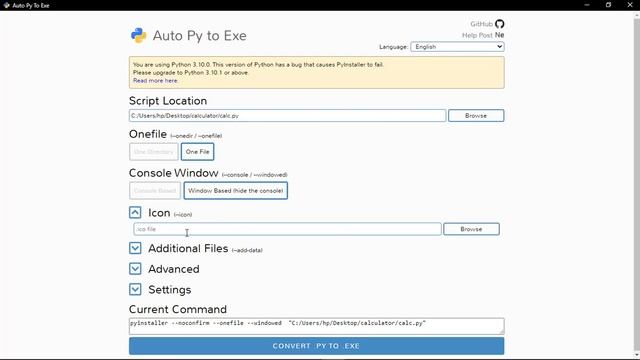The image size is (640, 360).
Task: Click the GitHub text label
Action: 482,24
